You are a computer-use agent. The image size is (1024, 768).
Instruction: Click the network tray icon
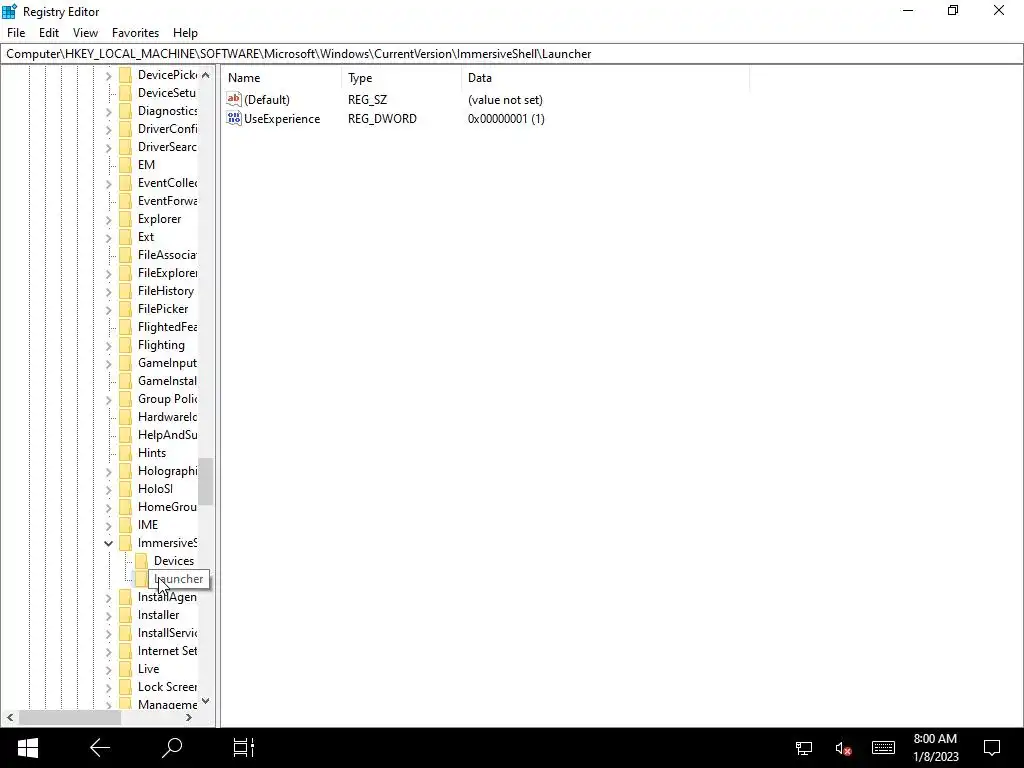[x=804, y=748]
